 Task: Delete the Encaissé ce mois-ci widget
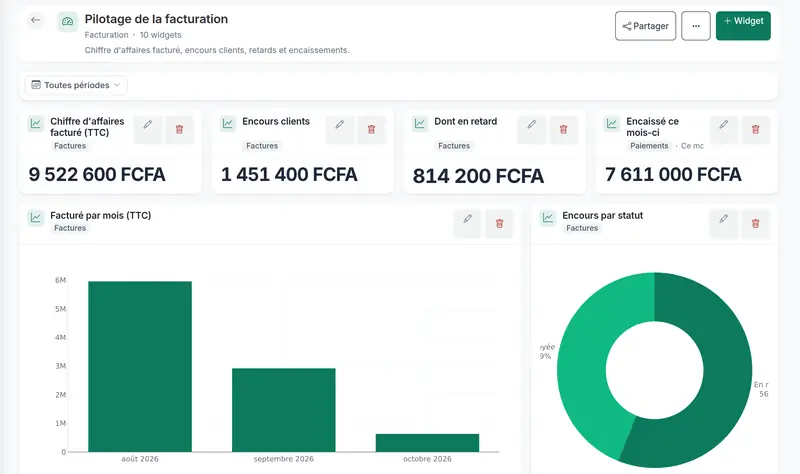tap(756, 130)
